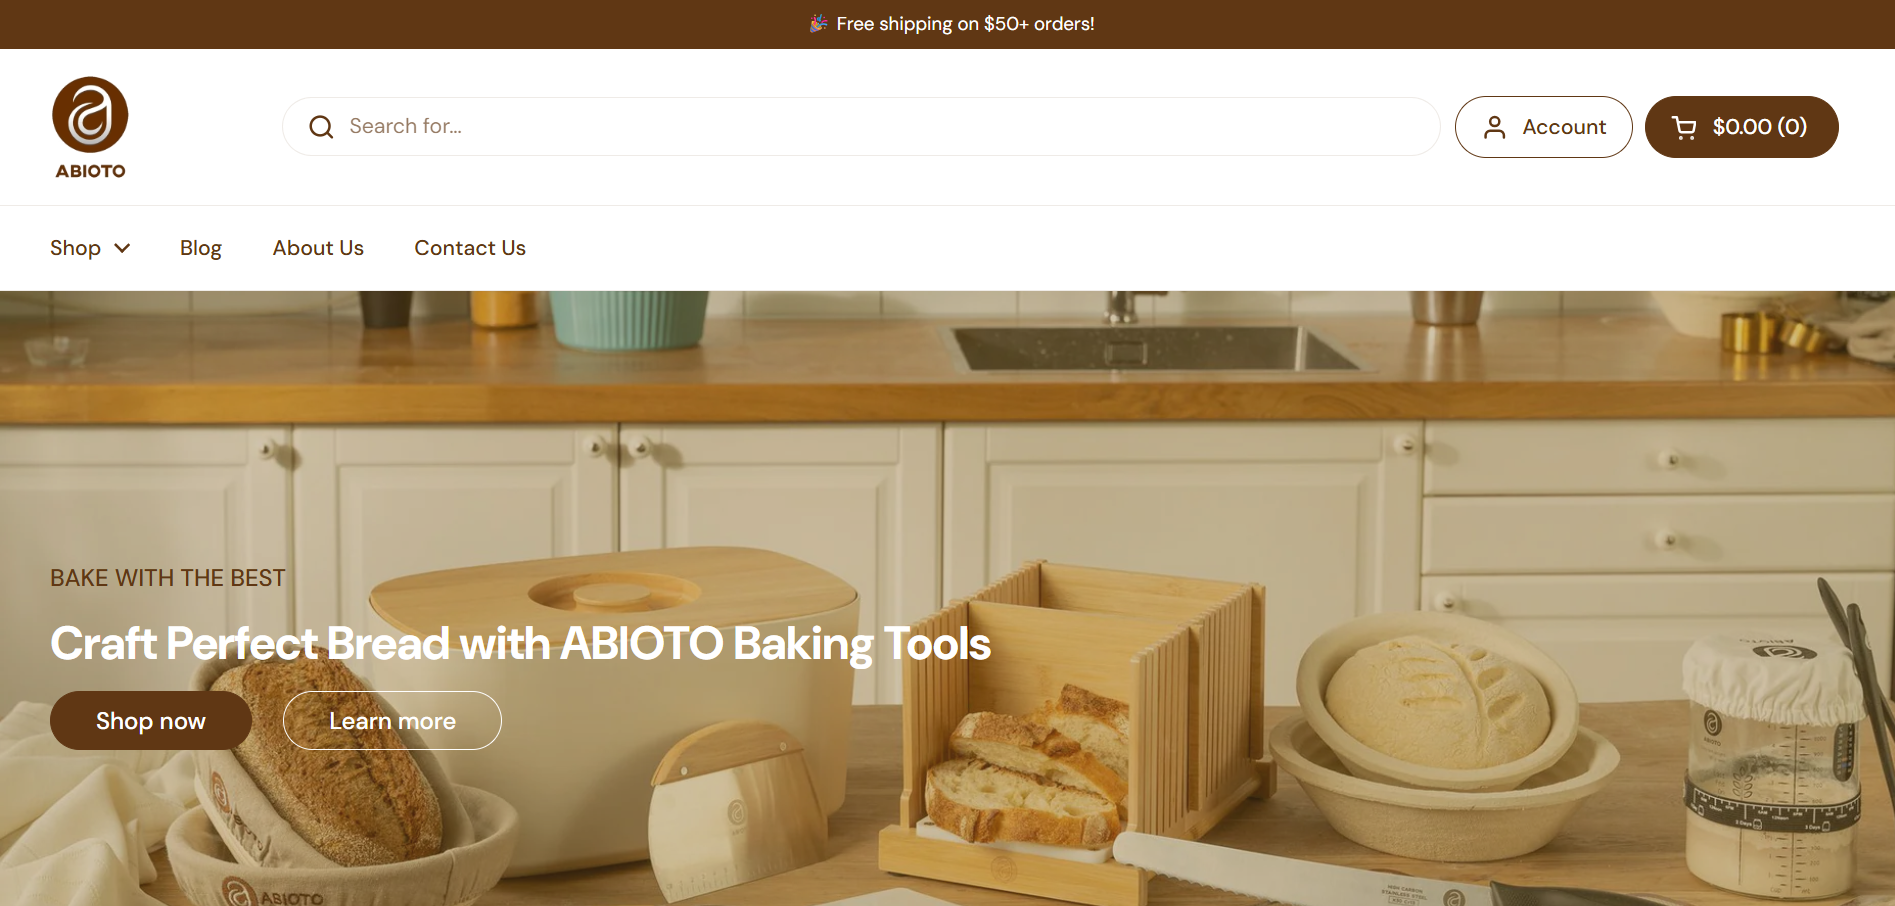
Task: Expand the chevron next to Shop
Action: [x=122, y=248]
